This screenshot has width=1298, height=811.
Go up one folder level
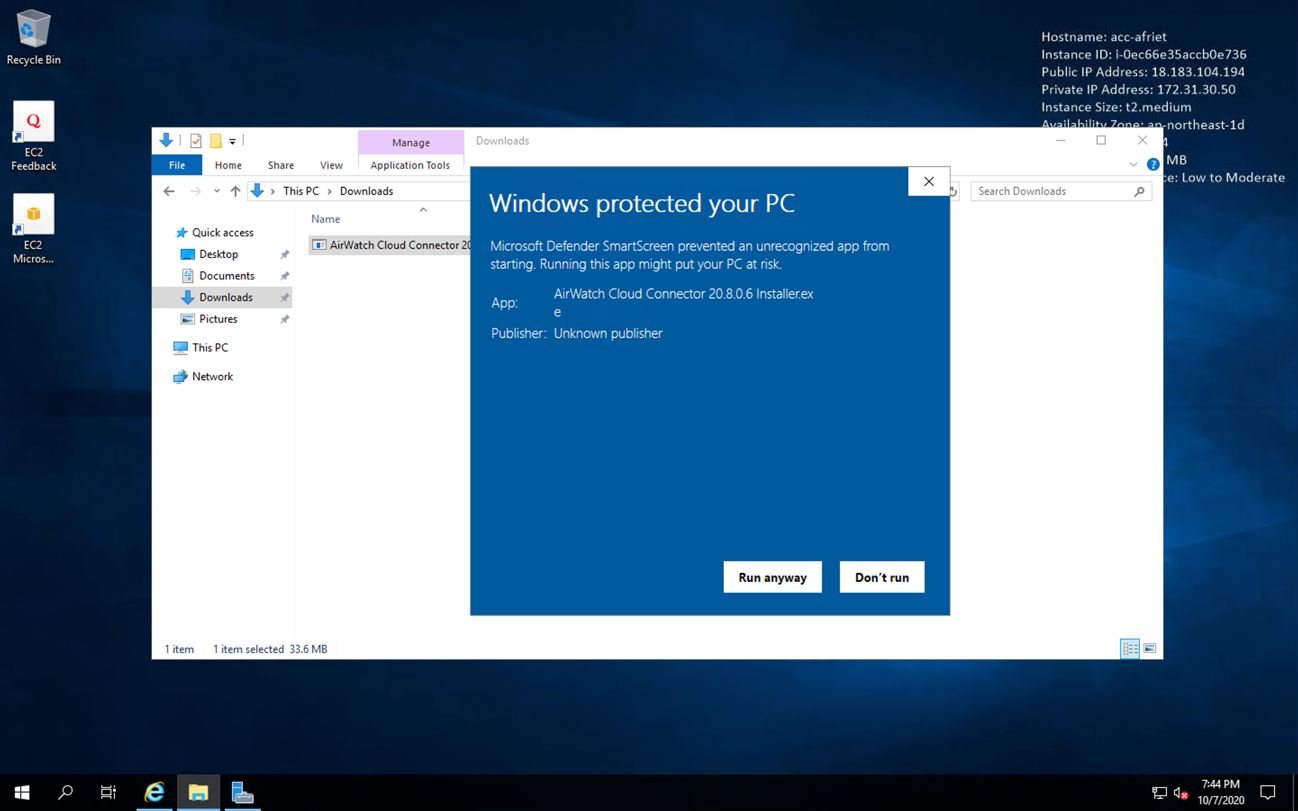[x=235, y=191]
